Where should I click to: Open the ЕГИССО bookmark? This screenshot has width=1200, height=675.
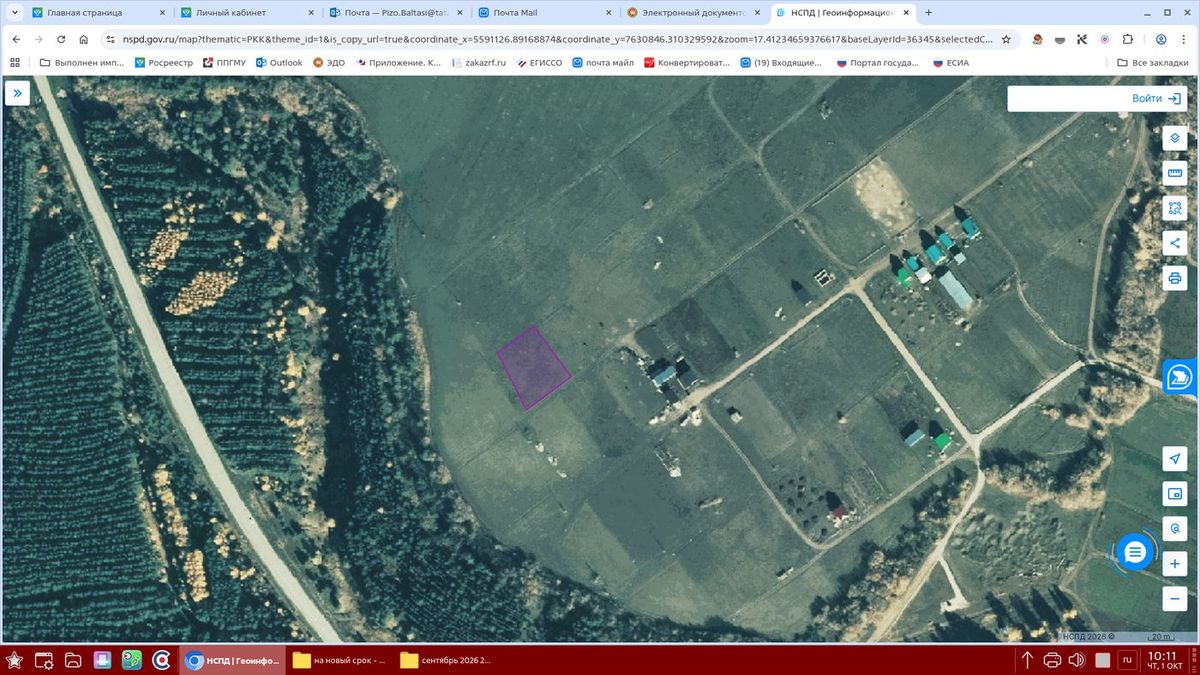pyautogui.click(x=538, y=62)
